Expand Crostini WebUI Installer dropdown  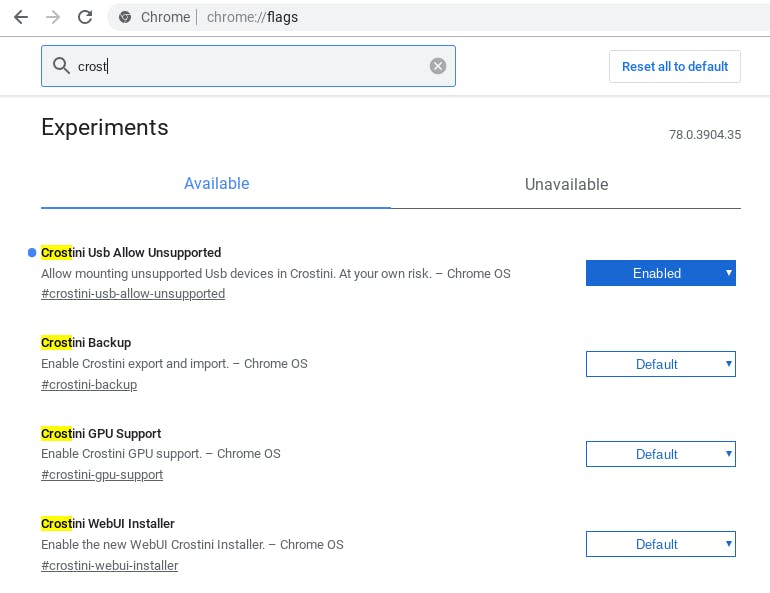[660, 544]
